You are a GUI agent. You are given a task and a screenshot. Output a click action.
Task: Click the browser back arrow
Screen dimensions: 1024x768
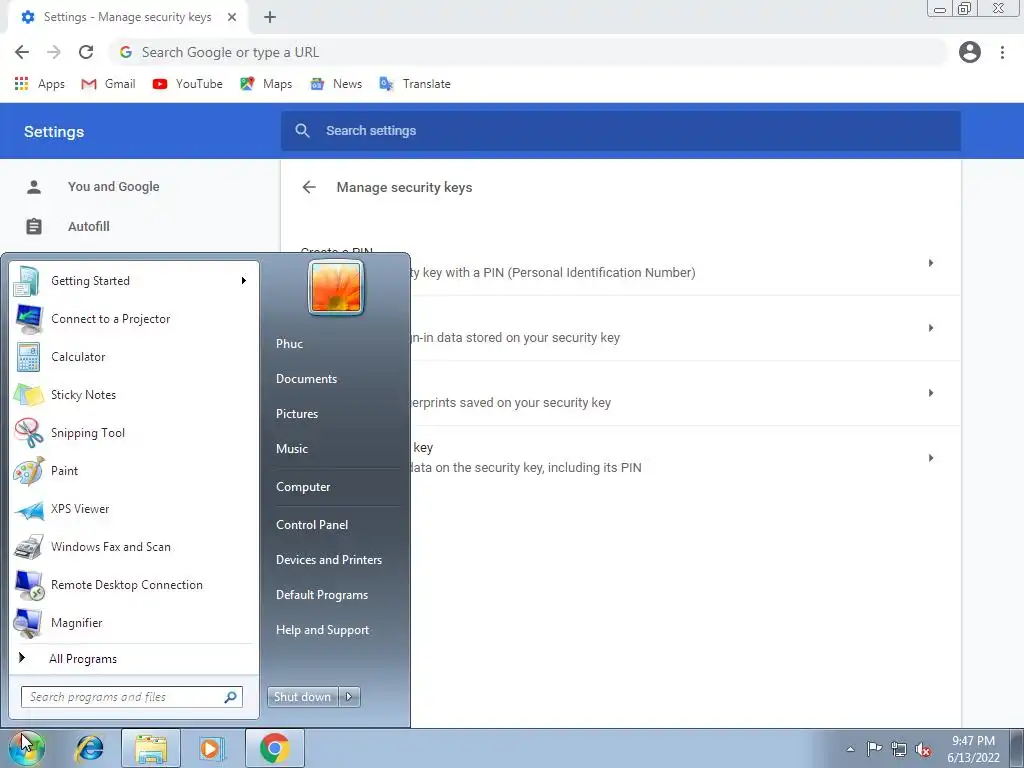(x=22, y=52)
